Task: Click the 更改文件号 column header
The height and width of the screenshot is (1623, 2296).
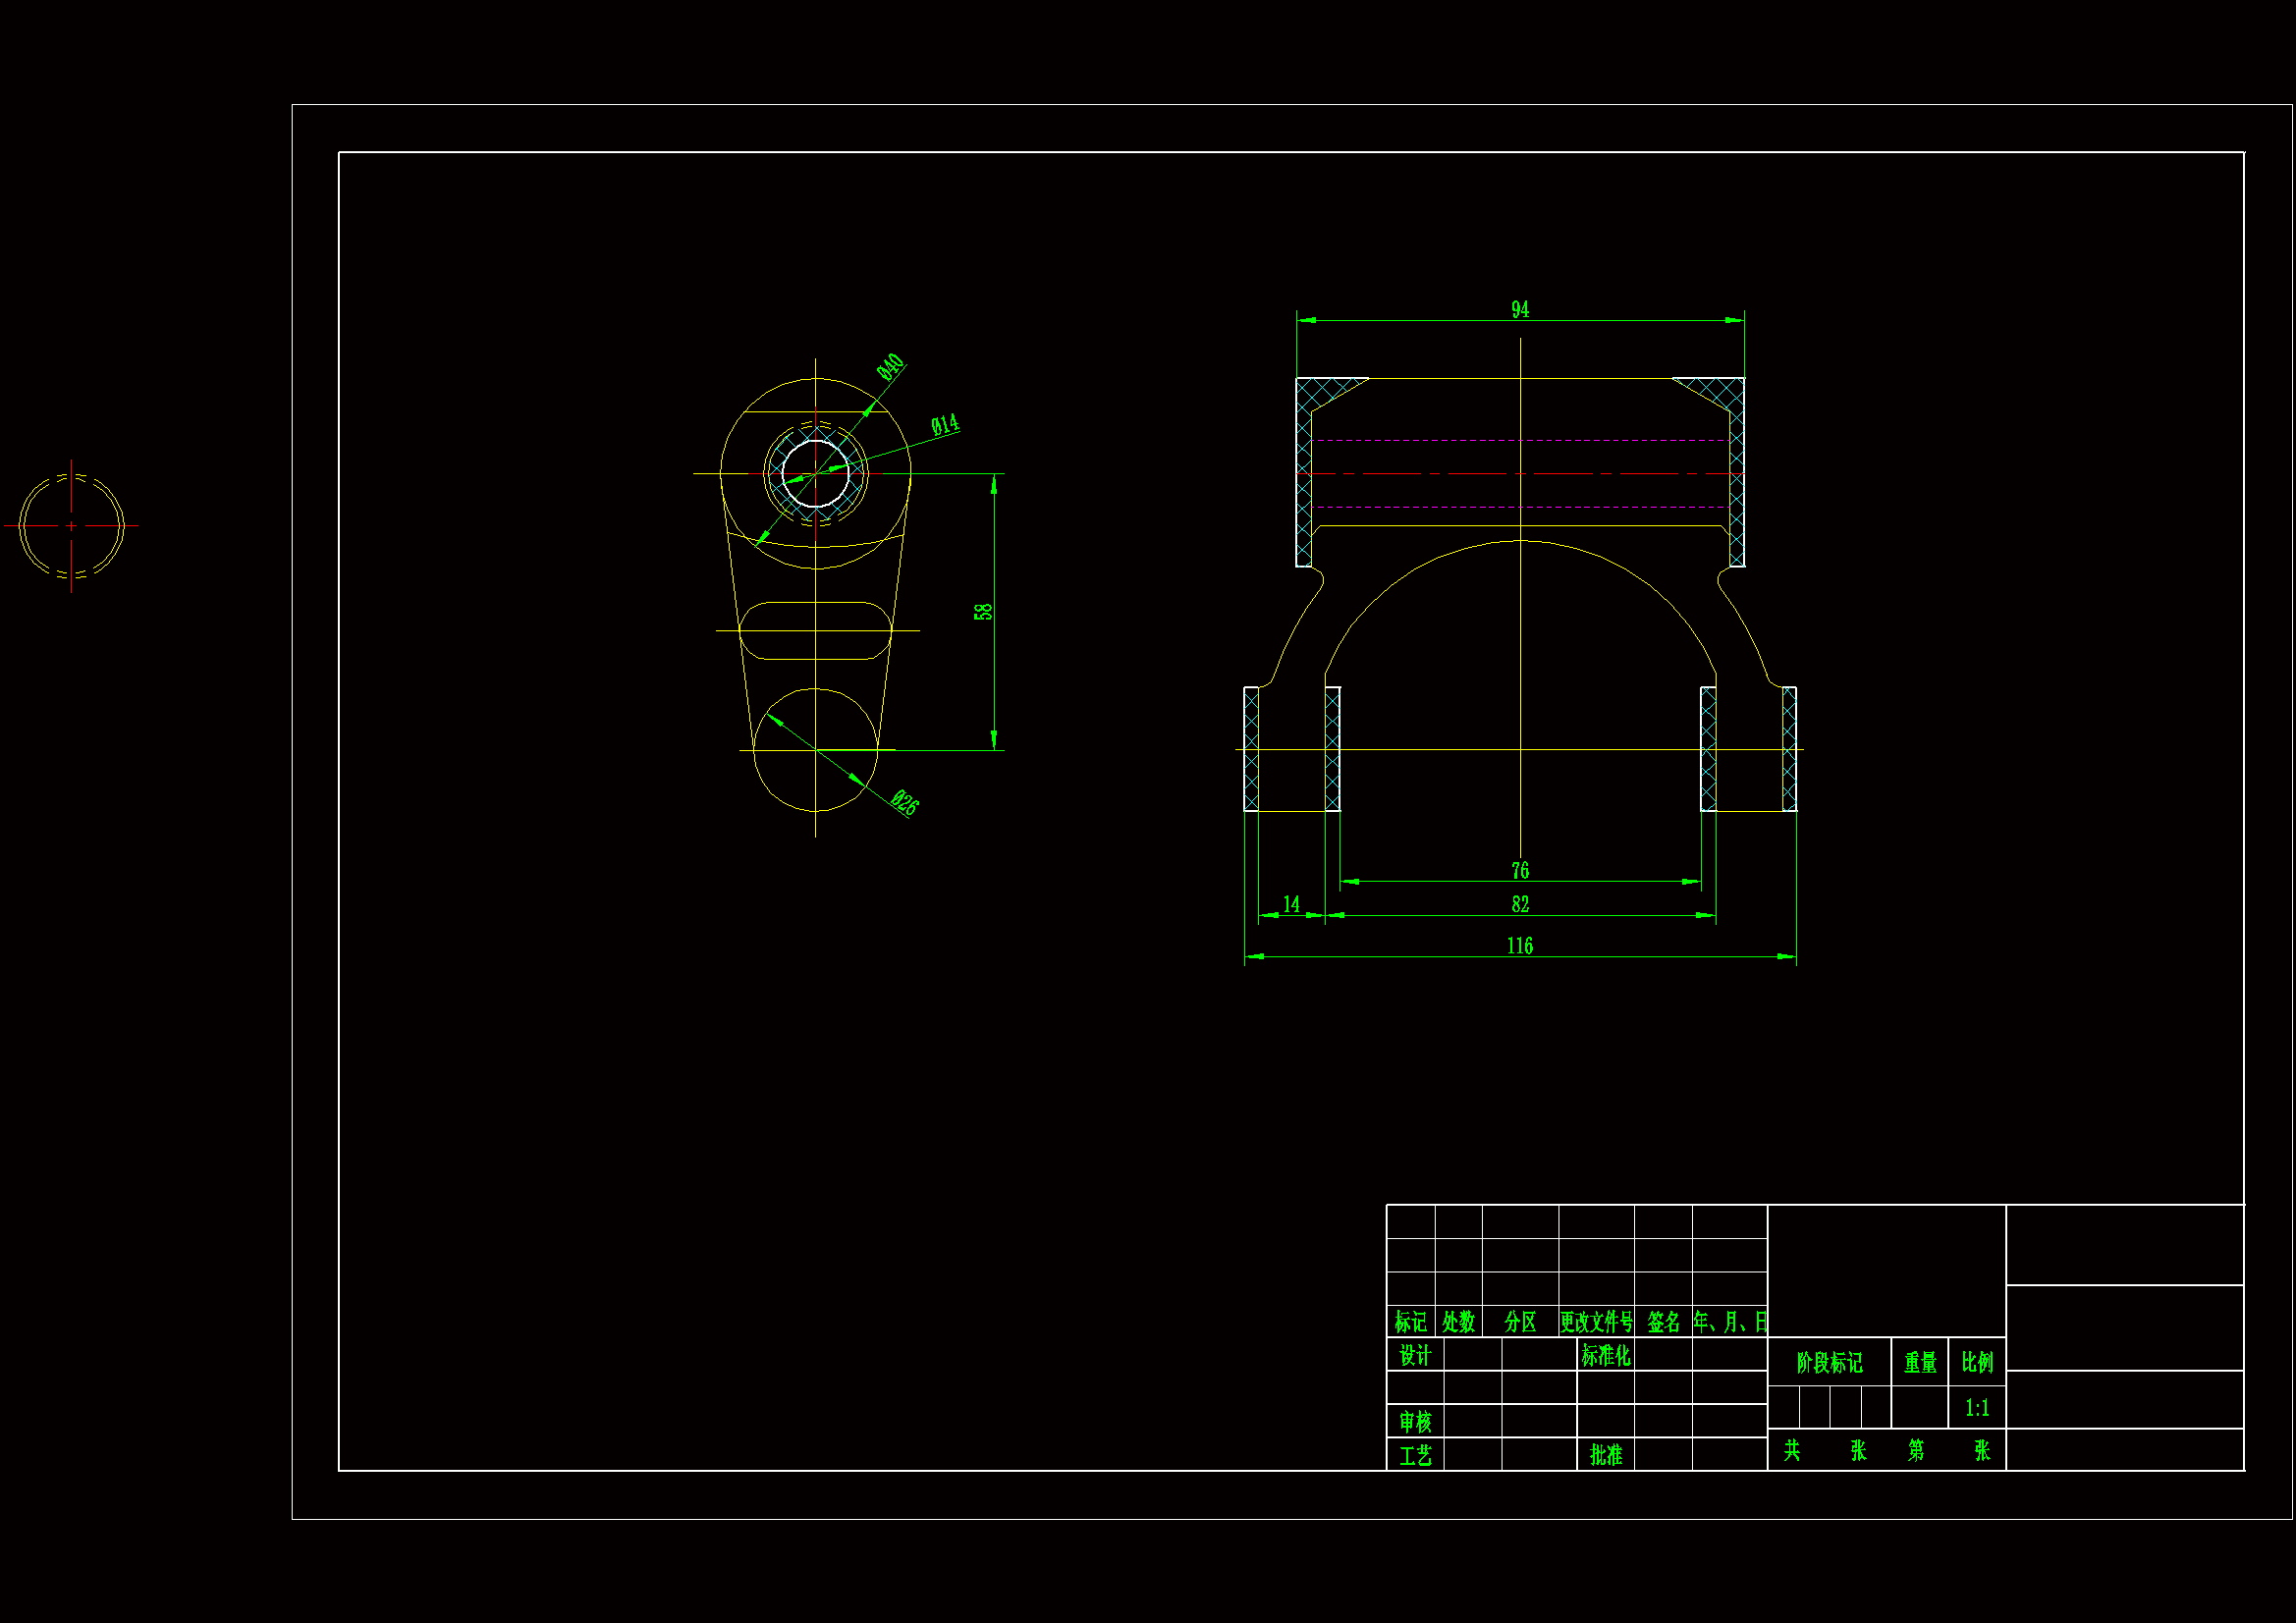Action: tap(1596, 1322)
